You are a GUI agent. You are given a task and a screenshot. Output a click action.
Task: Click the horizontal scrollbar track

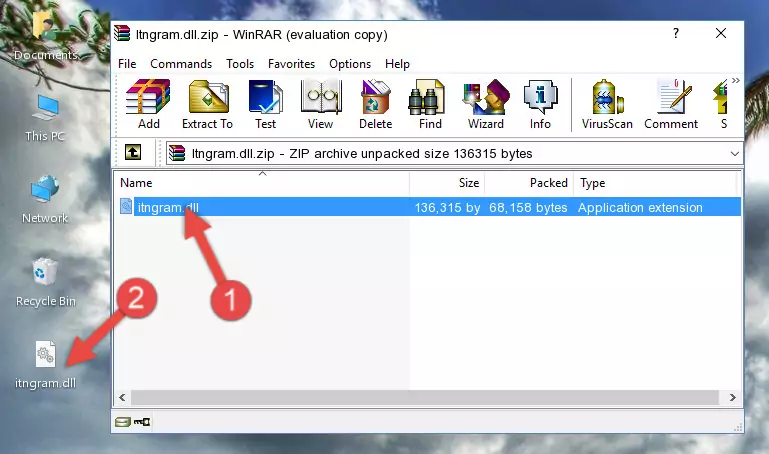point(425,397)
